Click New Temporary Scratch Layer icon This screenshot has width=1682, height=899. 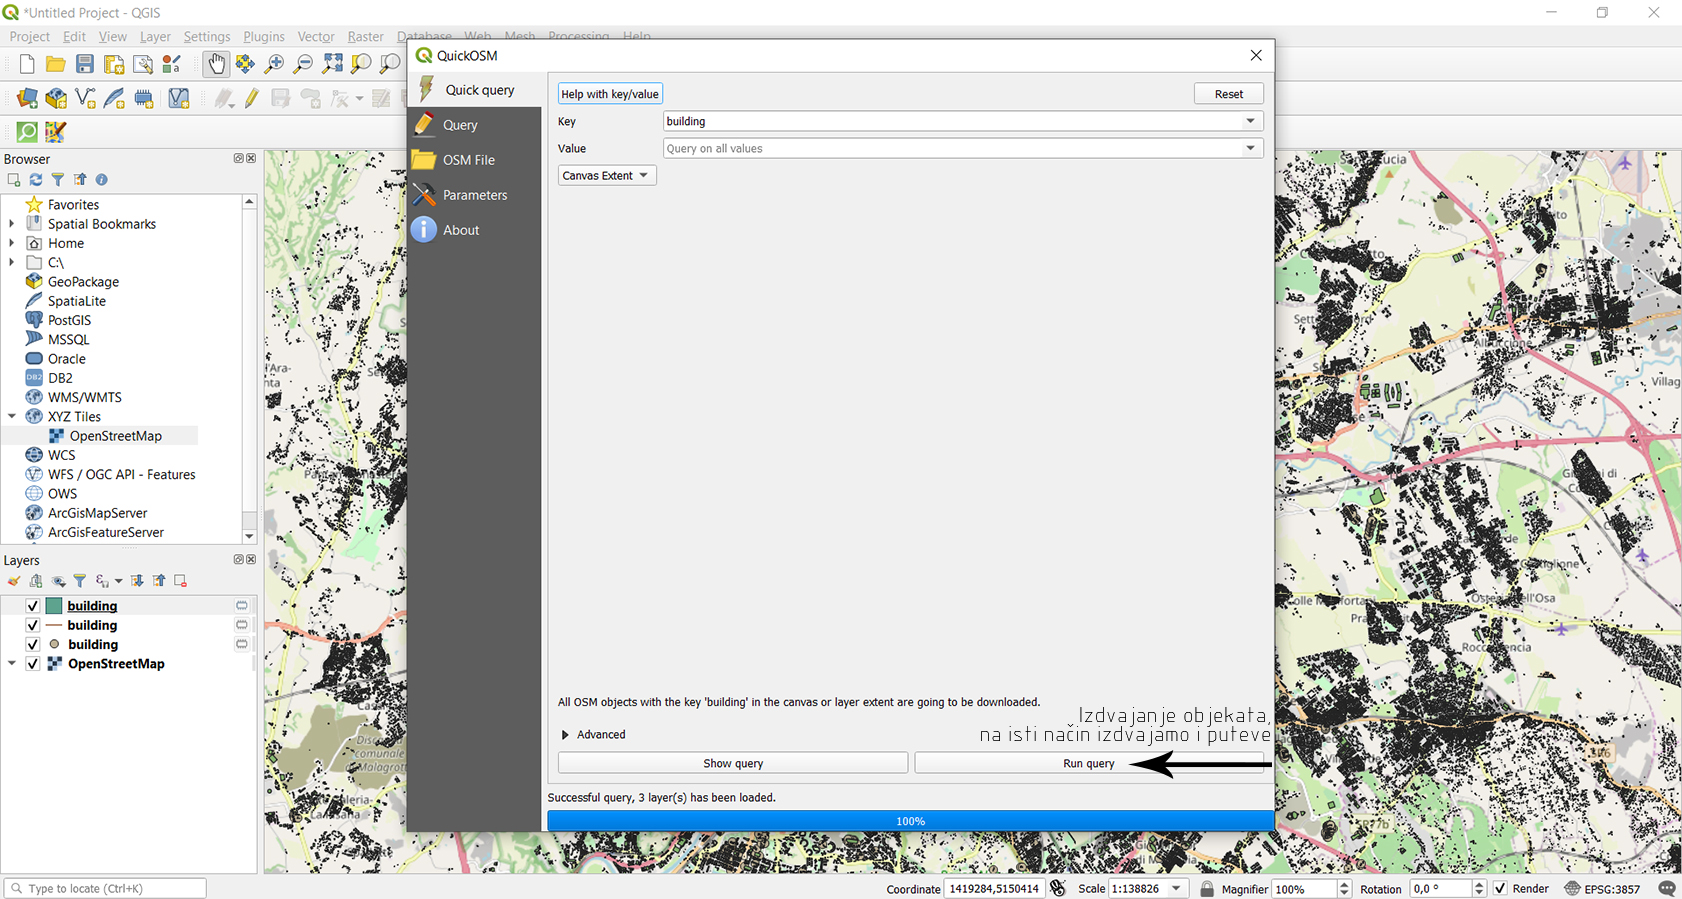click(x=144, y=98)
